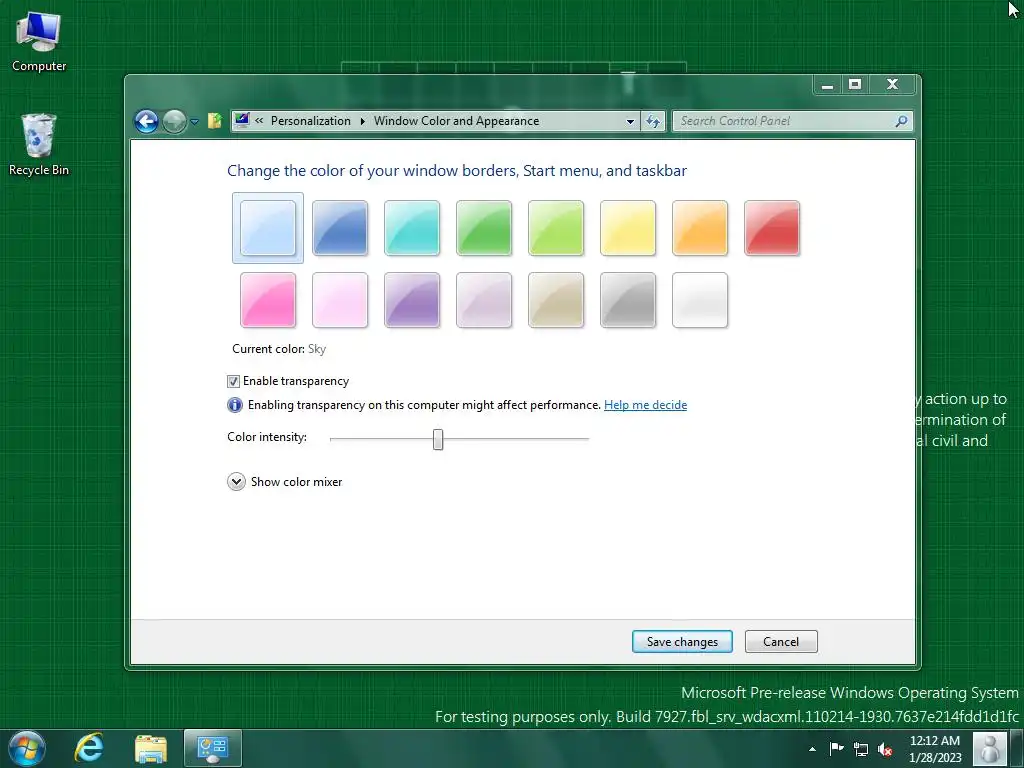Open the Windows Start orb

27,748
